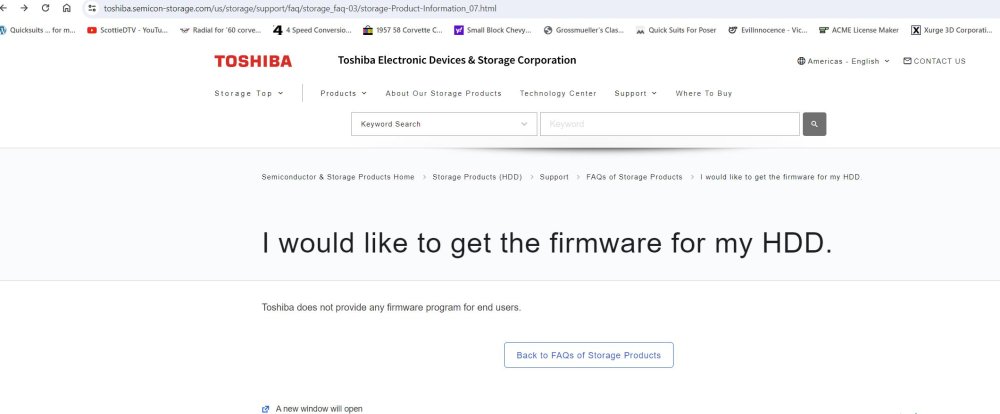Open the Support breadcrumb link
Screen dimensions: 1000x414
tap(554, 177)
